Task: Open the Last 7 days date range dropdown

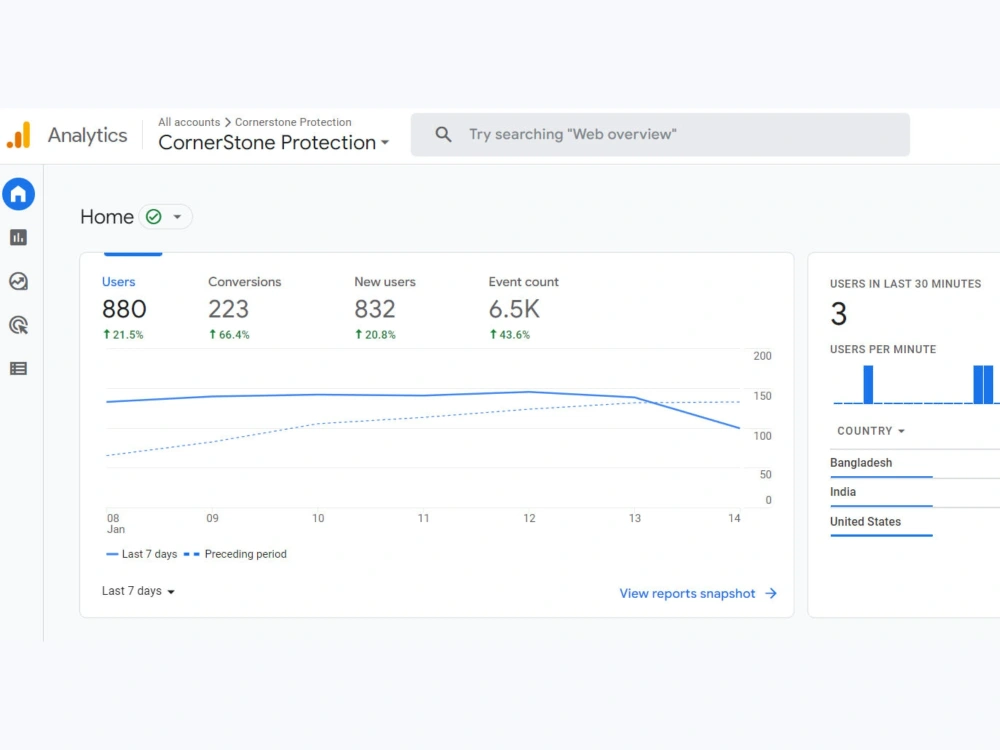Action: (x=138, y=591)
